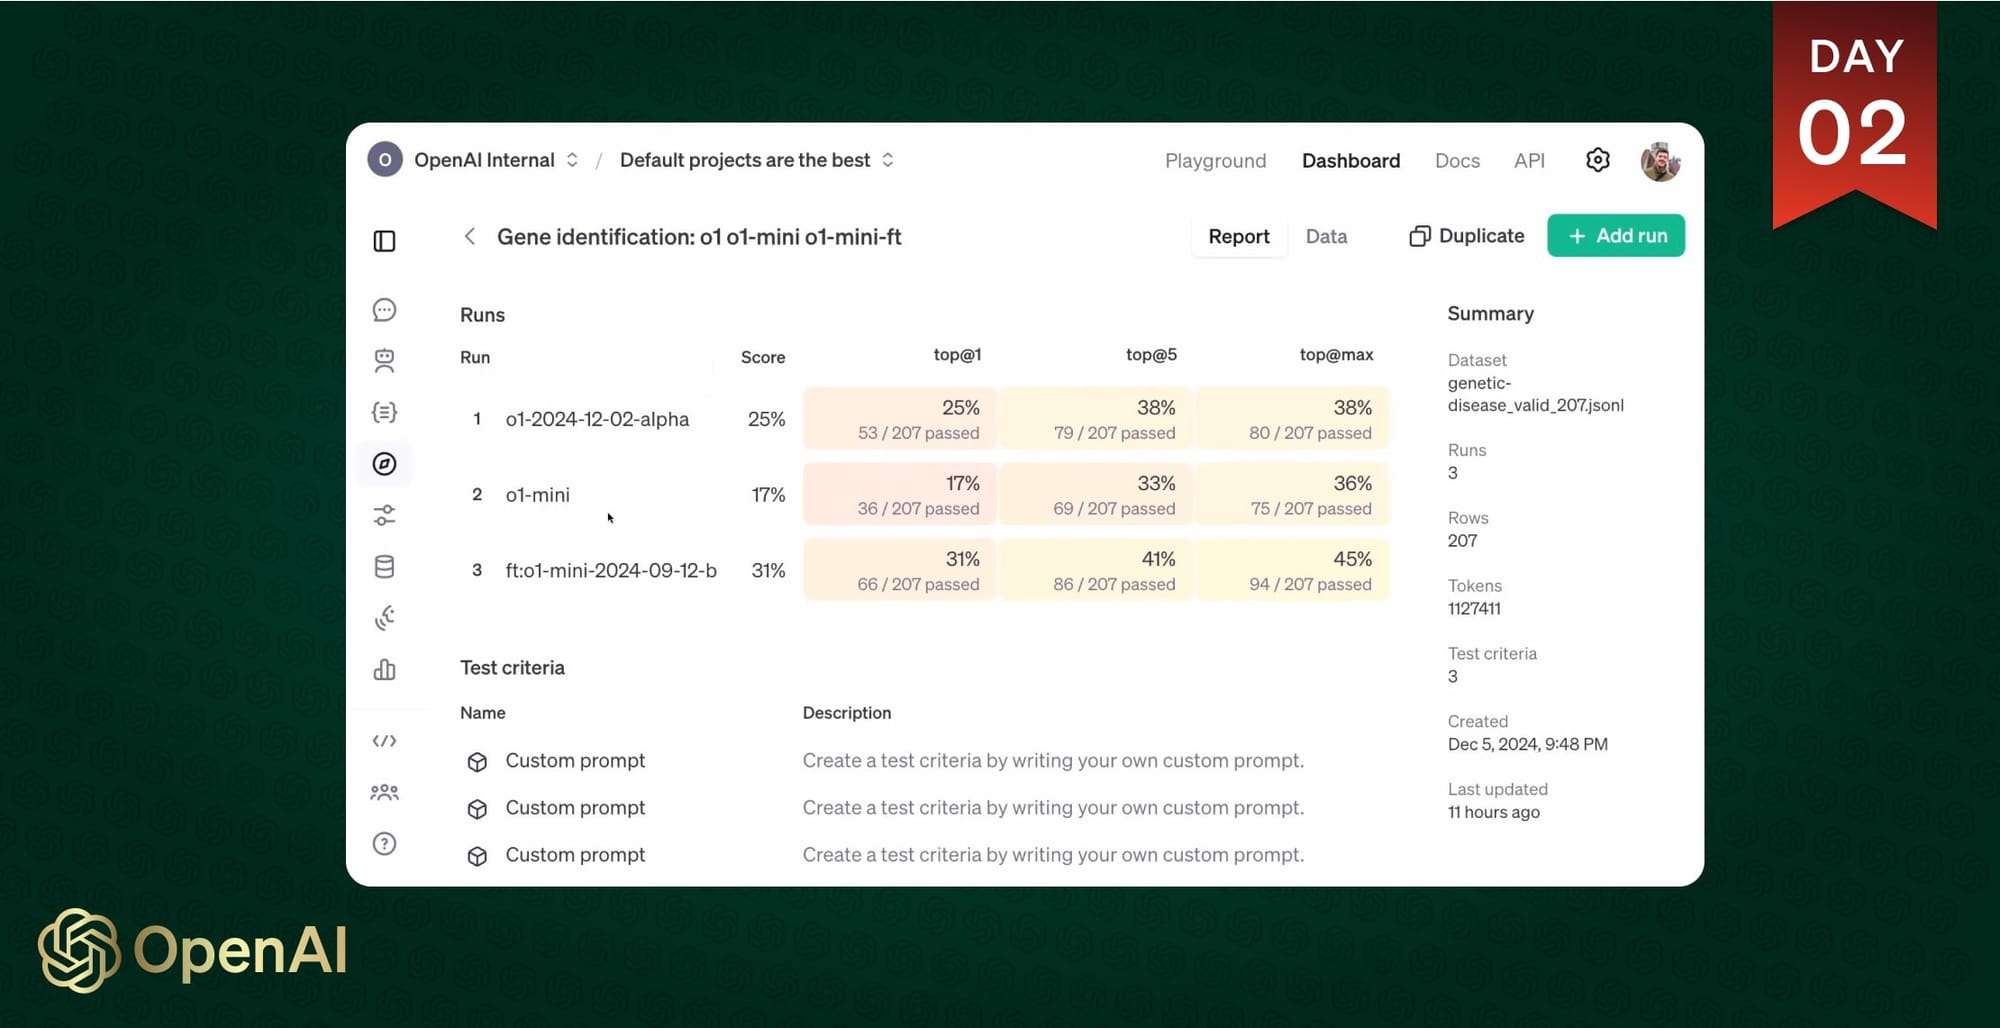Open team Members using the people icon
Image resolution: width=2000 pixels, height=1028 pixels.
point(385,791)
